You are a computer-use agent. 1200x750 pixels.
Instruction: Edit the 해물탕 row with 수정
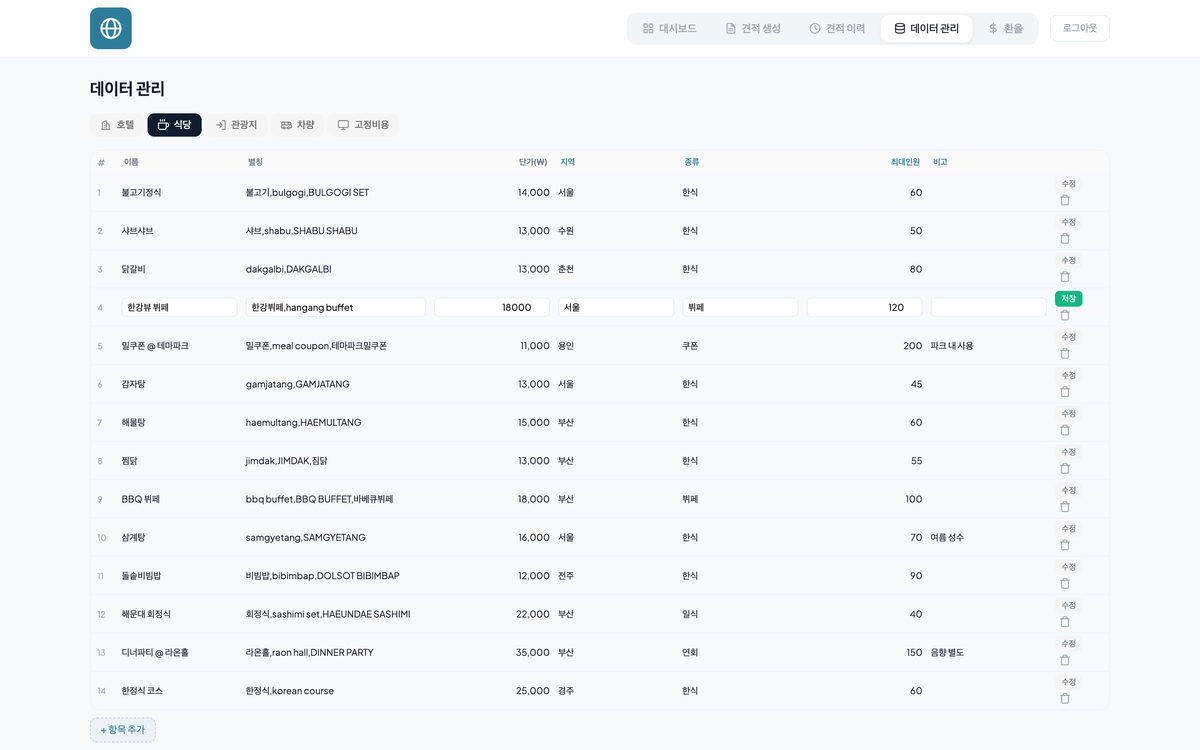(1068, 413)
